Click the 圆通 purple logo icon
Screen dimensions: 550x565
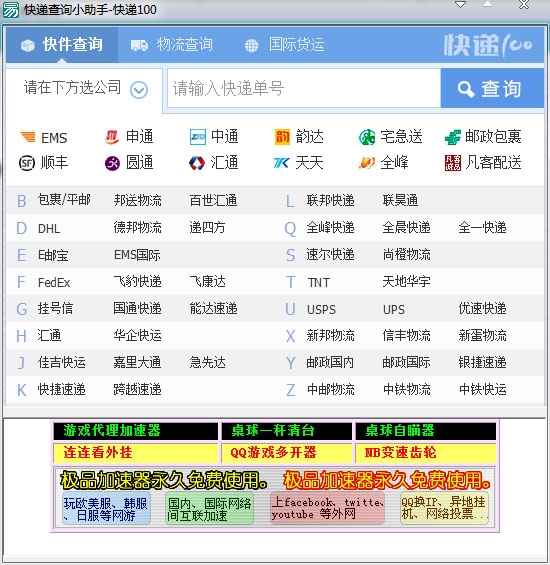click(x=112, y=164)
